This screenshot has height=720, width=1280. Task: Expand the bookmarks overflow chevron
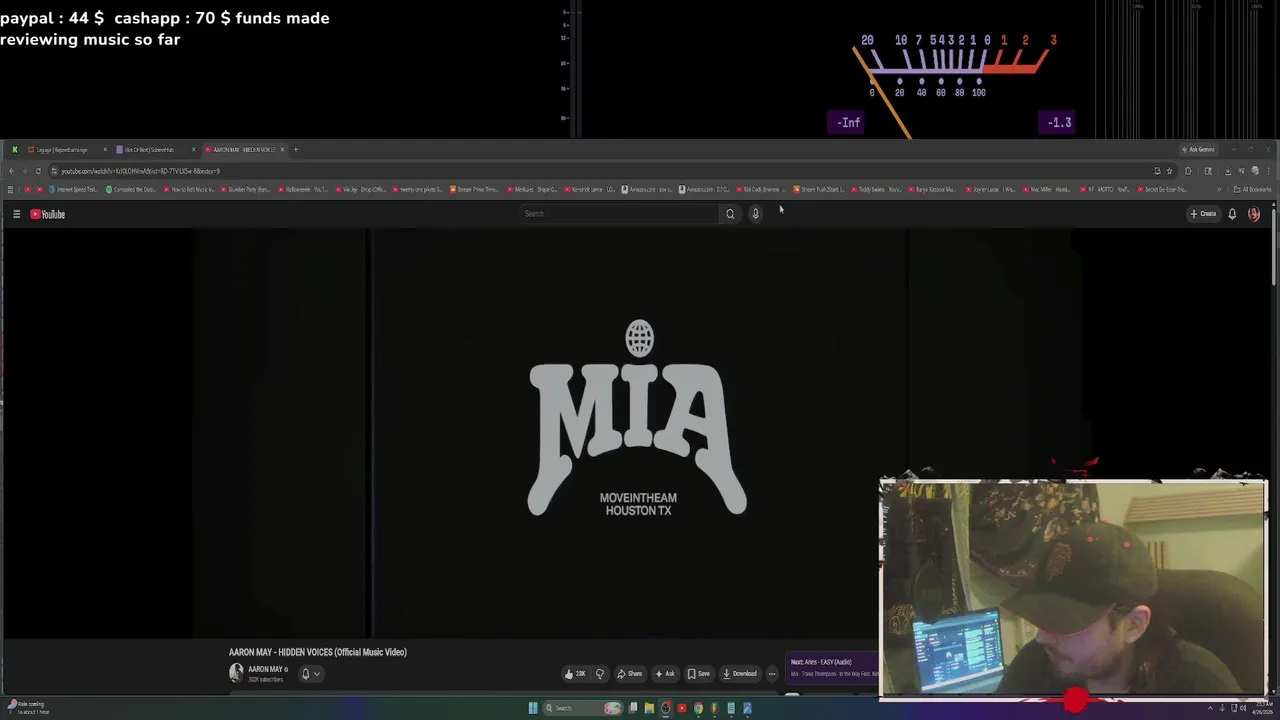click(x=1219, y=189)
